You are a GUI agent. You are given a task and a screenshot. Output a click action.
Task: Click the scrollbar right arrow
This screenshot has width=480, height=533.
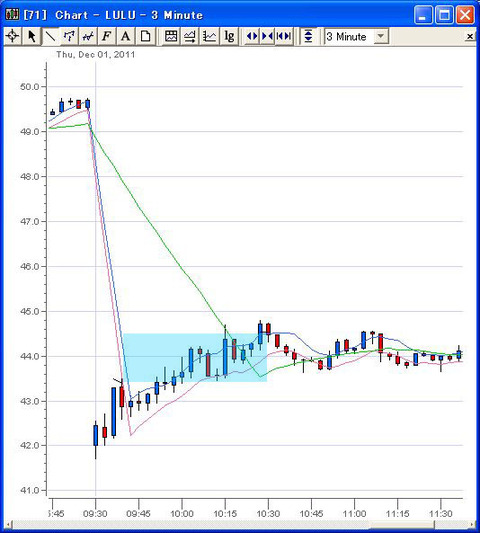coord(471,525)
